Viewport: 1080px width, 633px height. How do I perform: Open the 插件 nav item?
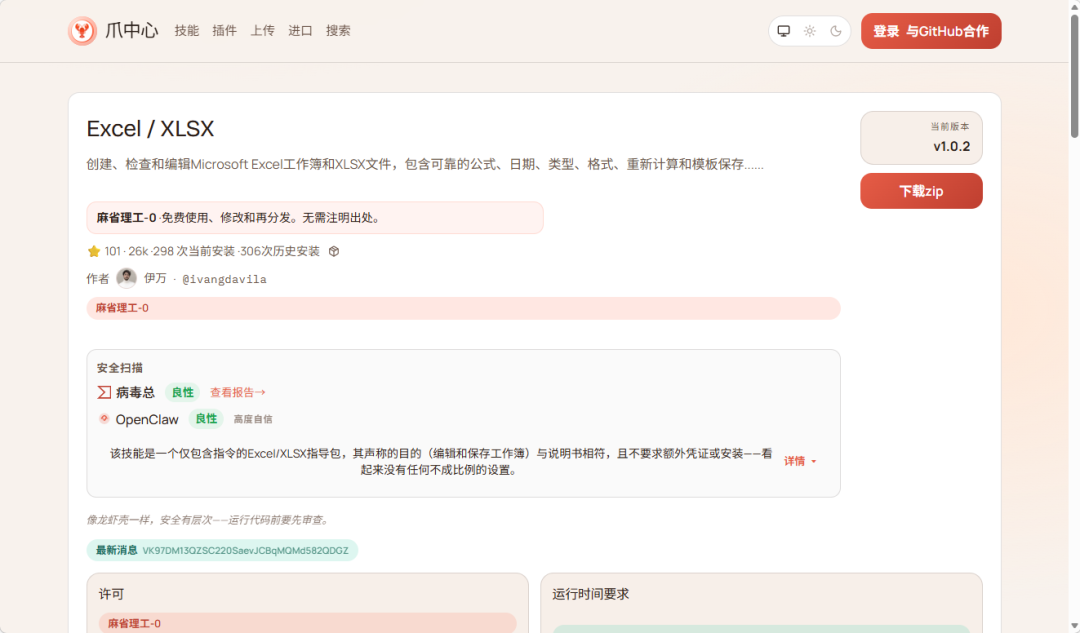(x=225, y=31)
